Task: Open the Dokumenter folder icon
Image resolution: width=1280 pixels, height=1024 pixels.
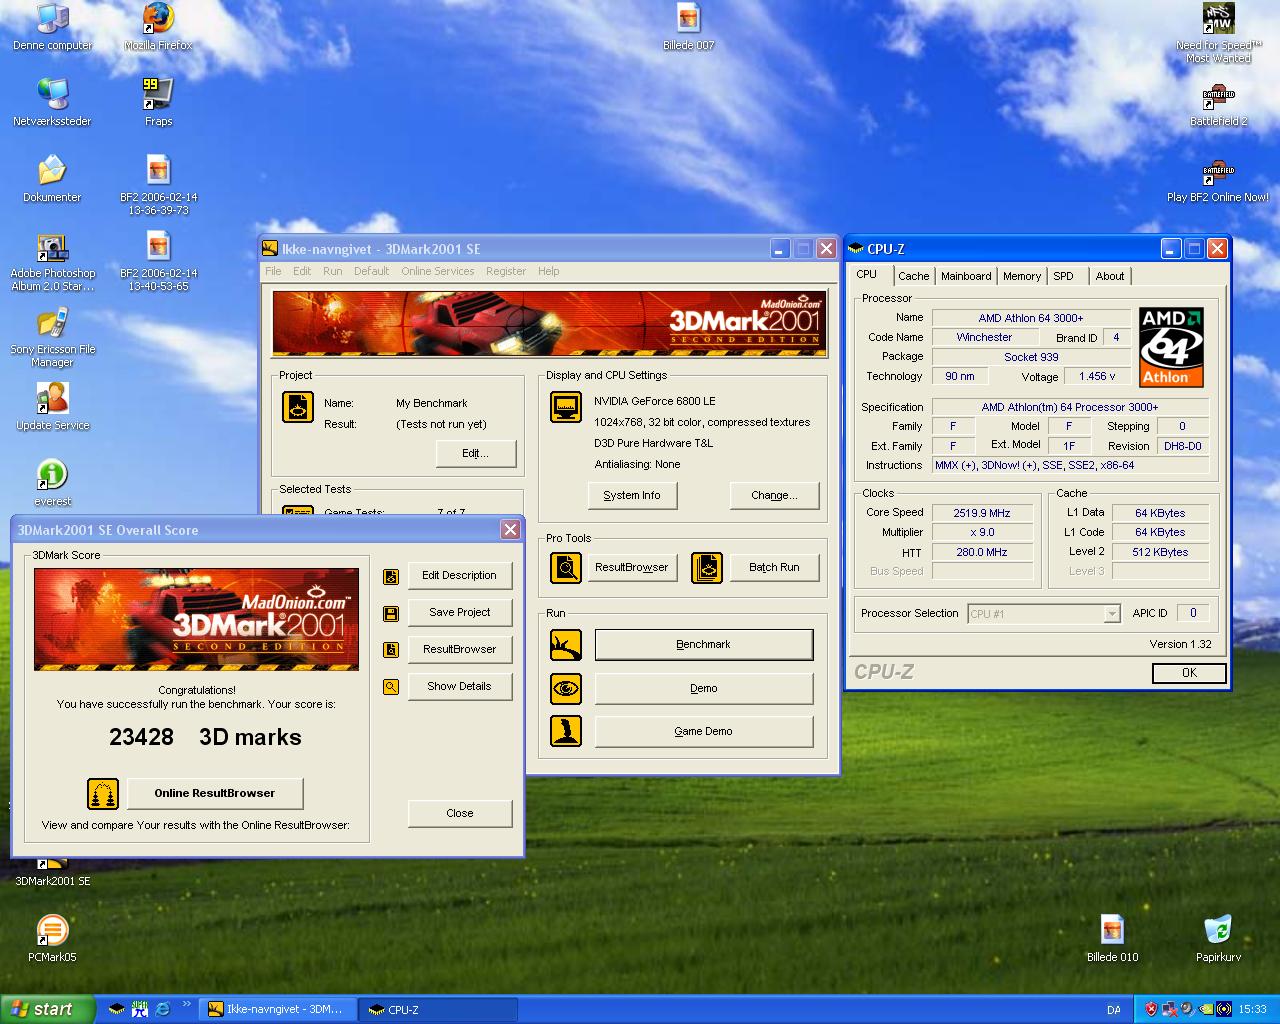Action: pos(52,179)
